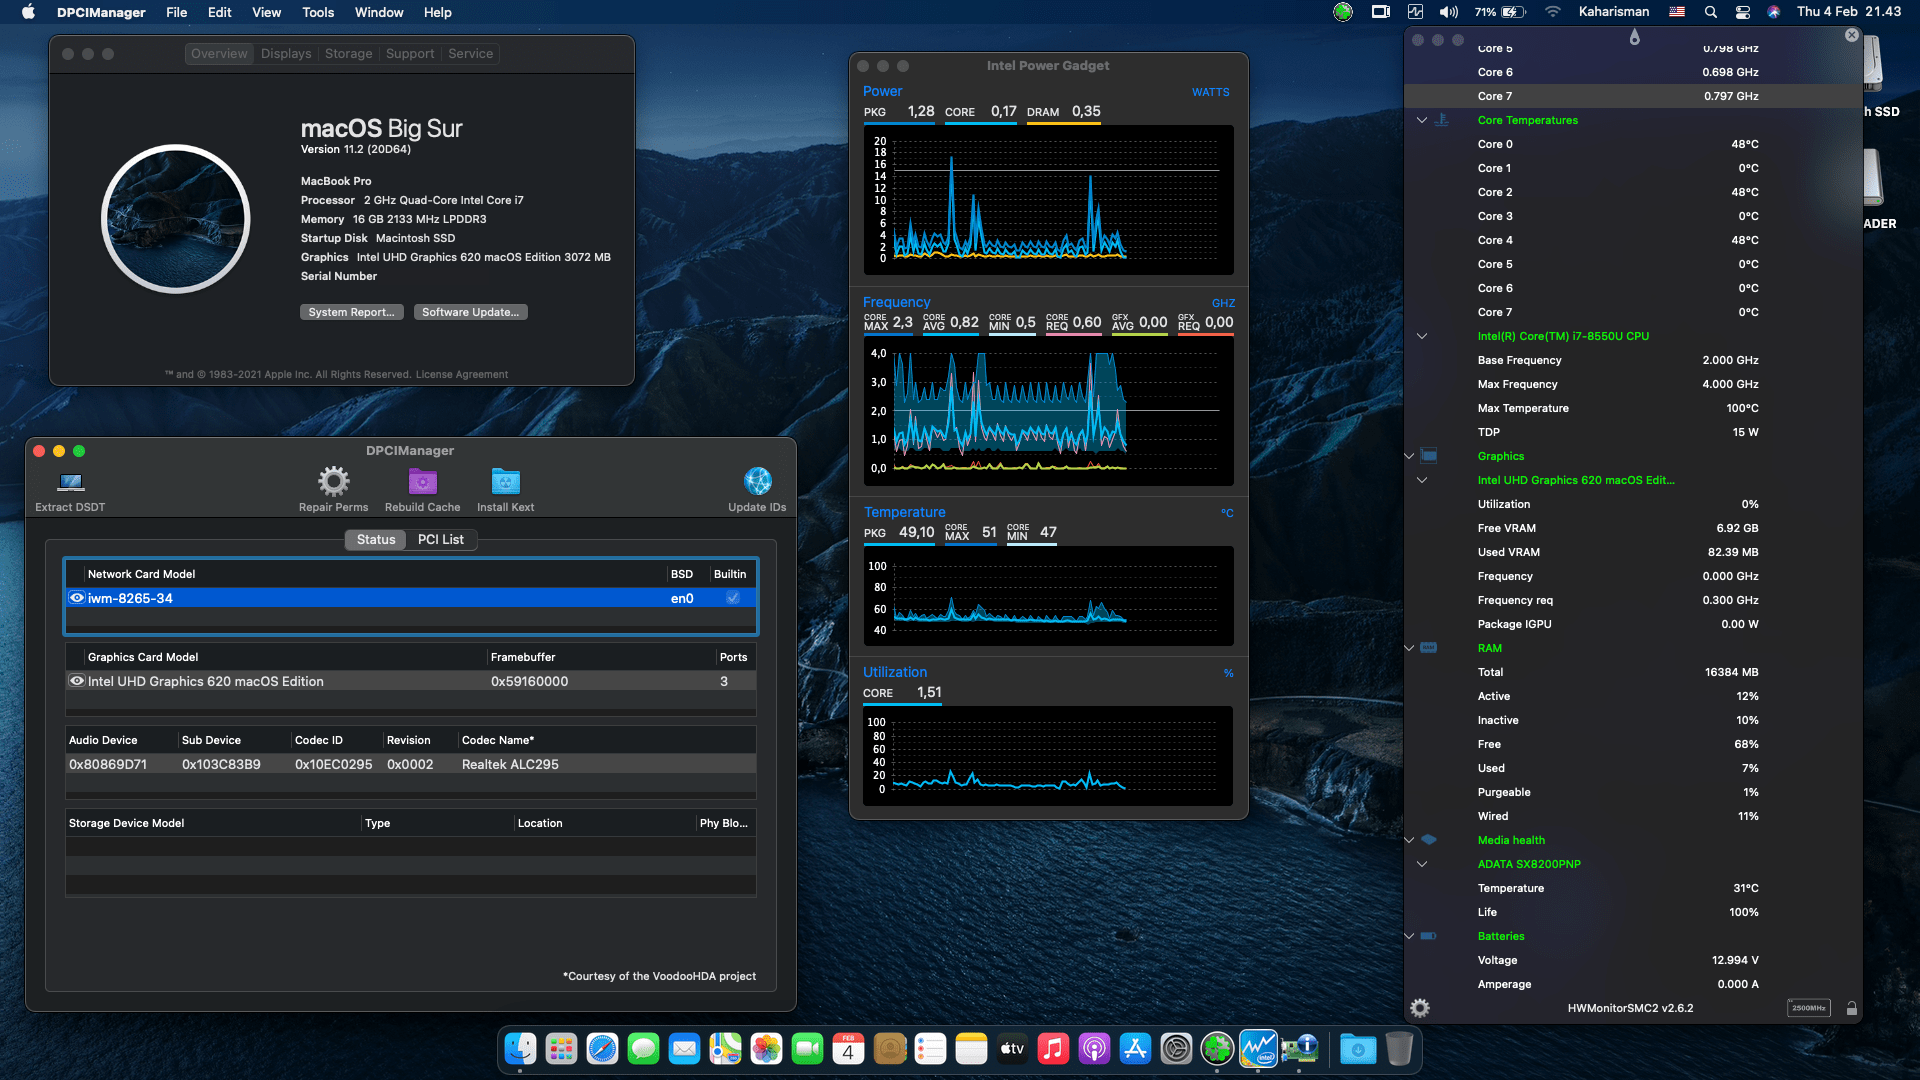Open HWMonitorSMC2 settings via gear icon
Viewport: 1920px width, 1080px height.
[1419, 1008]
